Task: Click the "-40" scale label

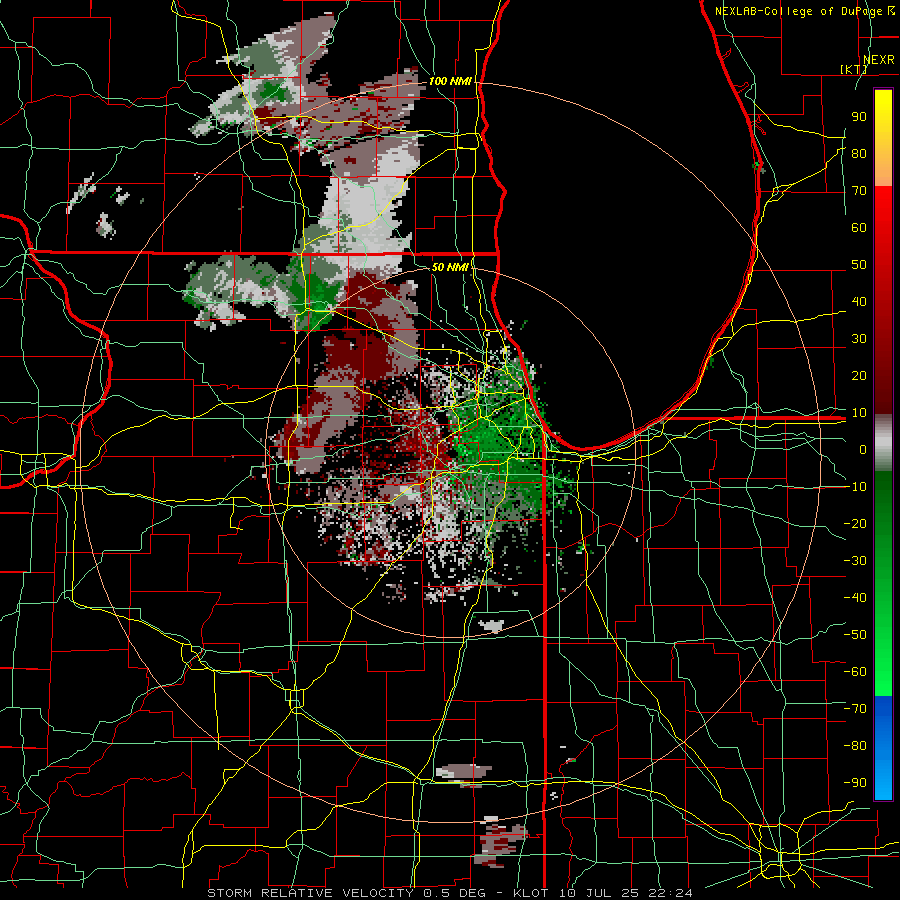Action: 855,598
